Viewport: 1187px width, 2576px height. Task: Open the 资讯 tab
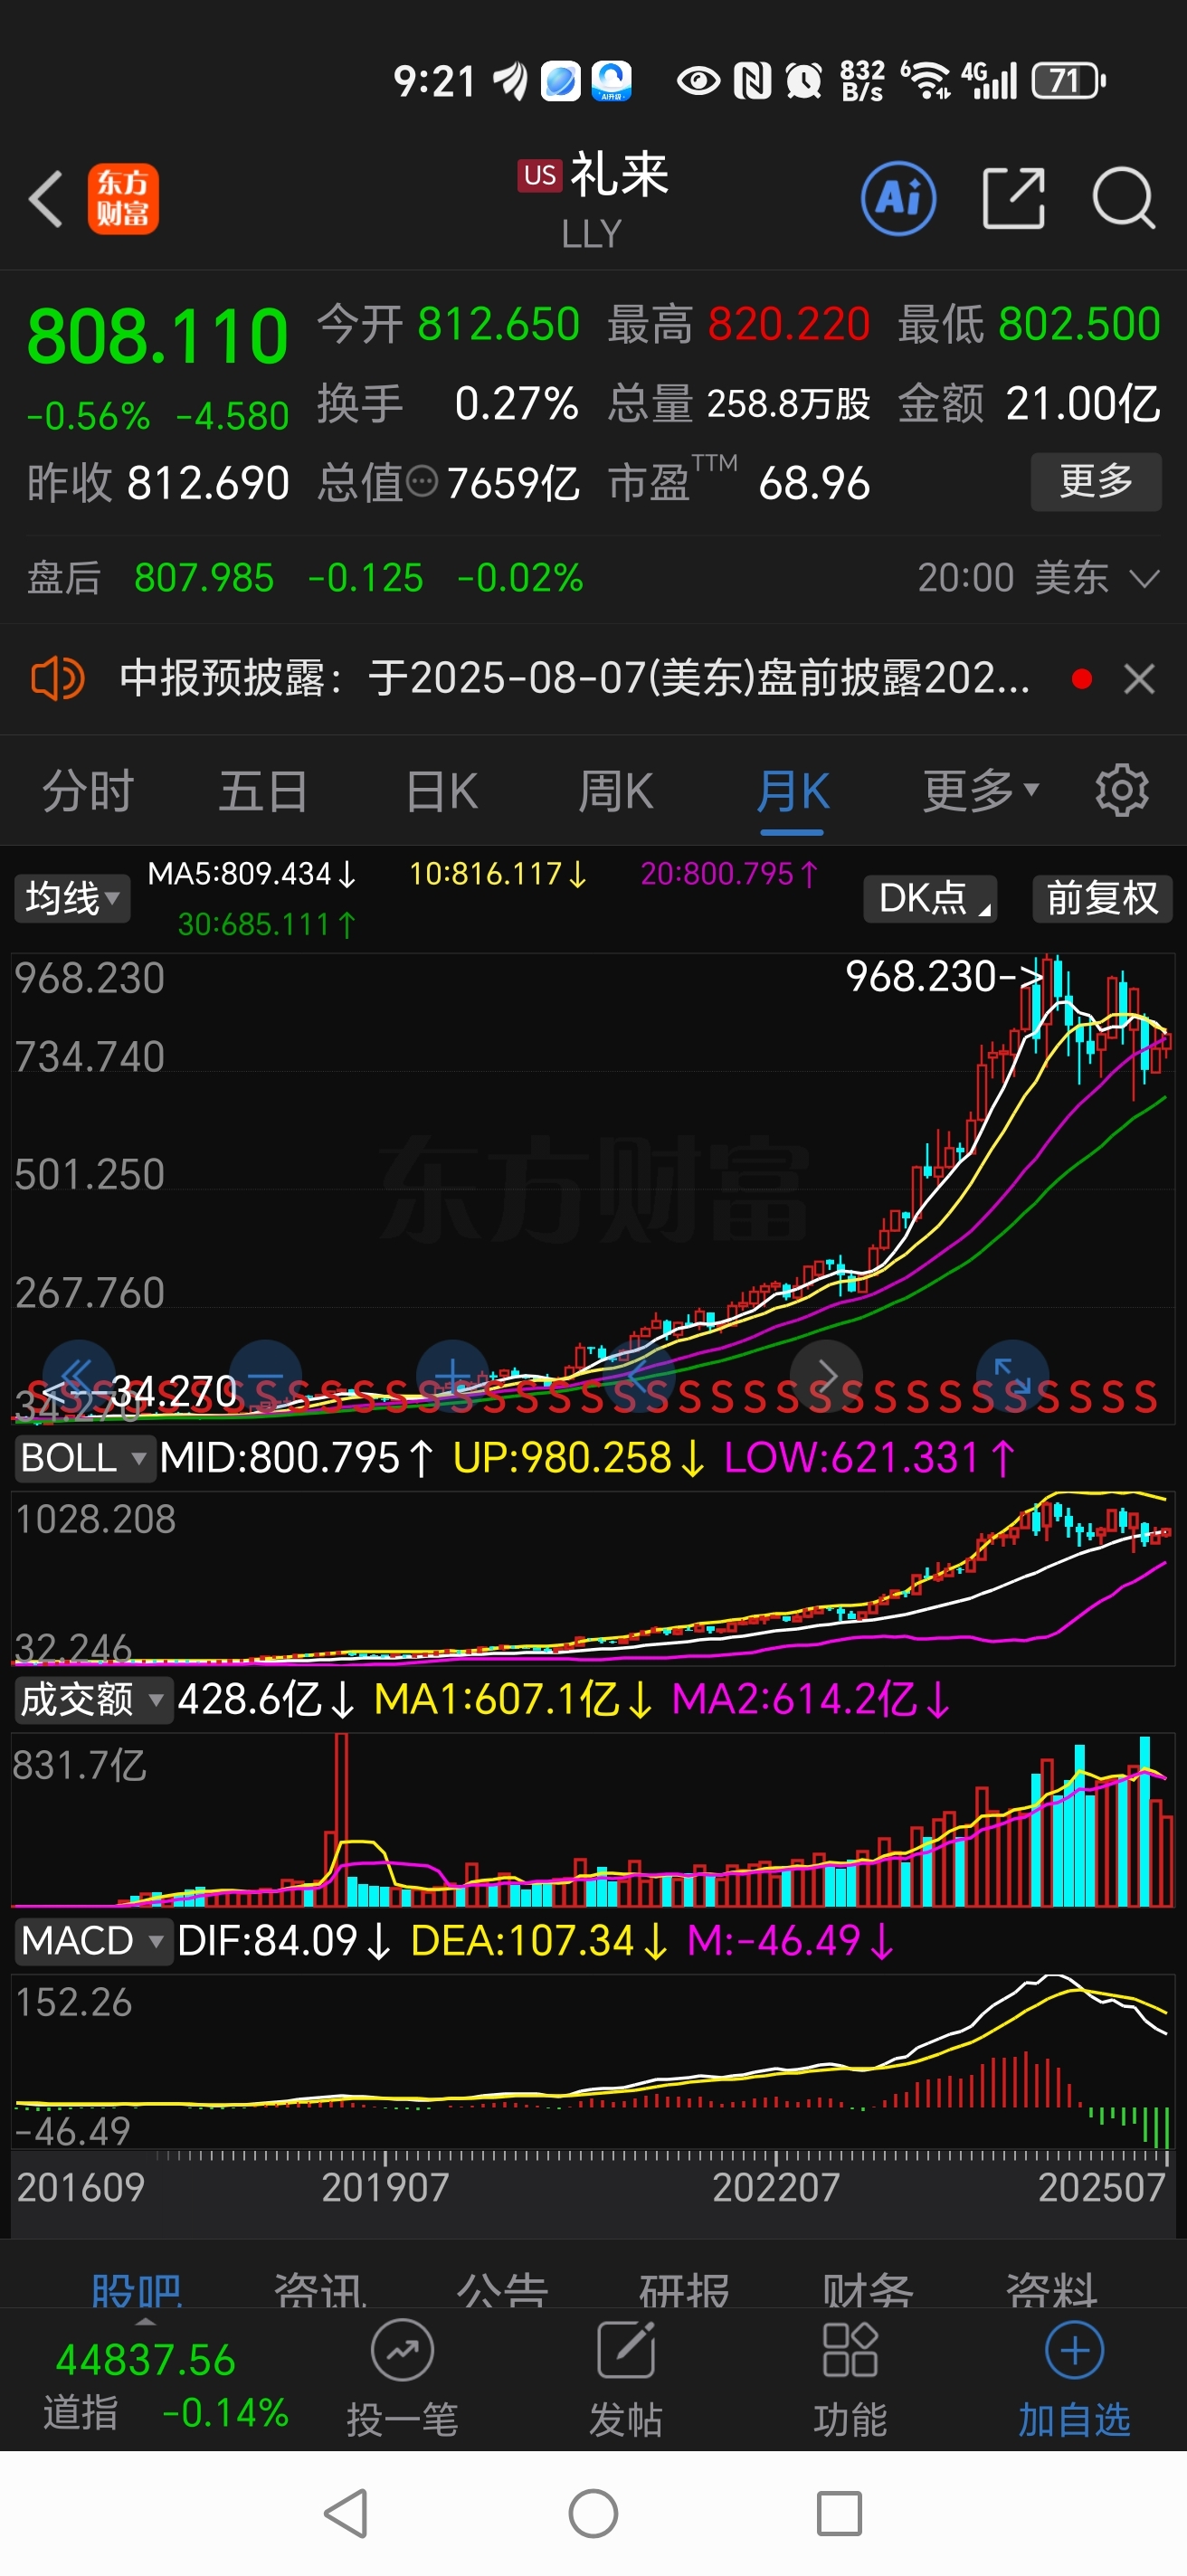point(320,2288)
